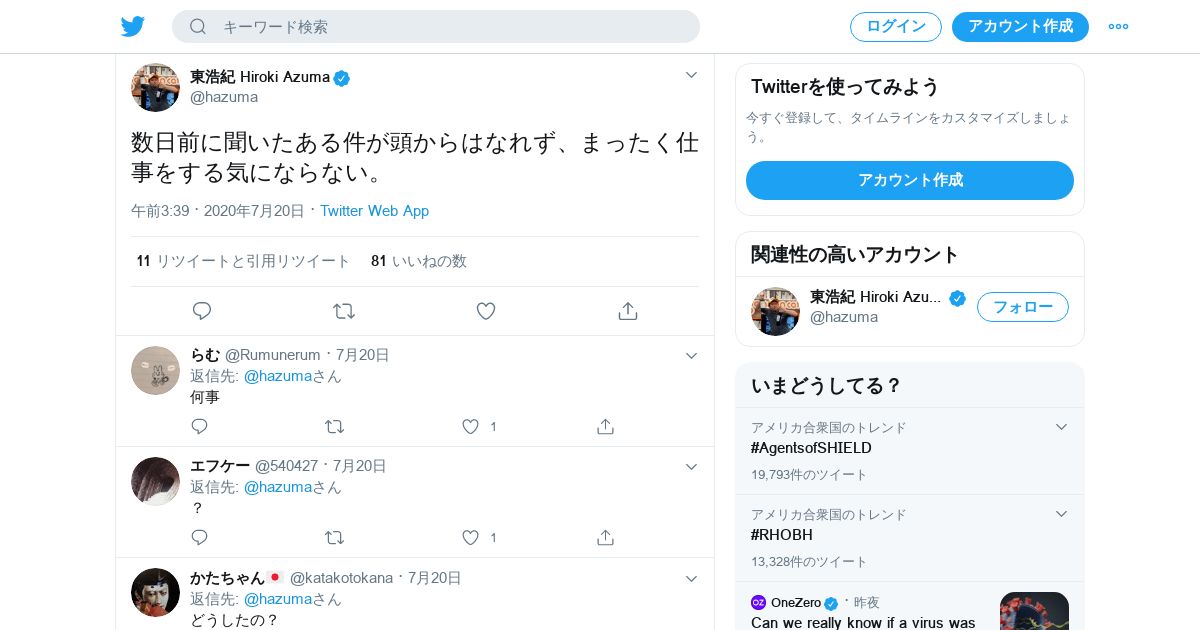Click the Twitter bird logo
Viewport: 1200px width, 630px height.
(x=133, y=26)
